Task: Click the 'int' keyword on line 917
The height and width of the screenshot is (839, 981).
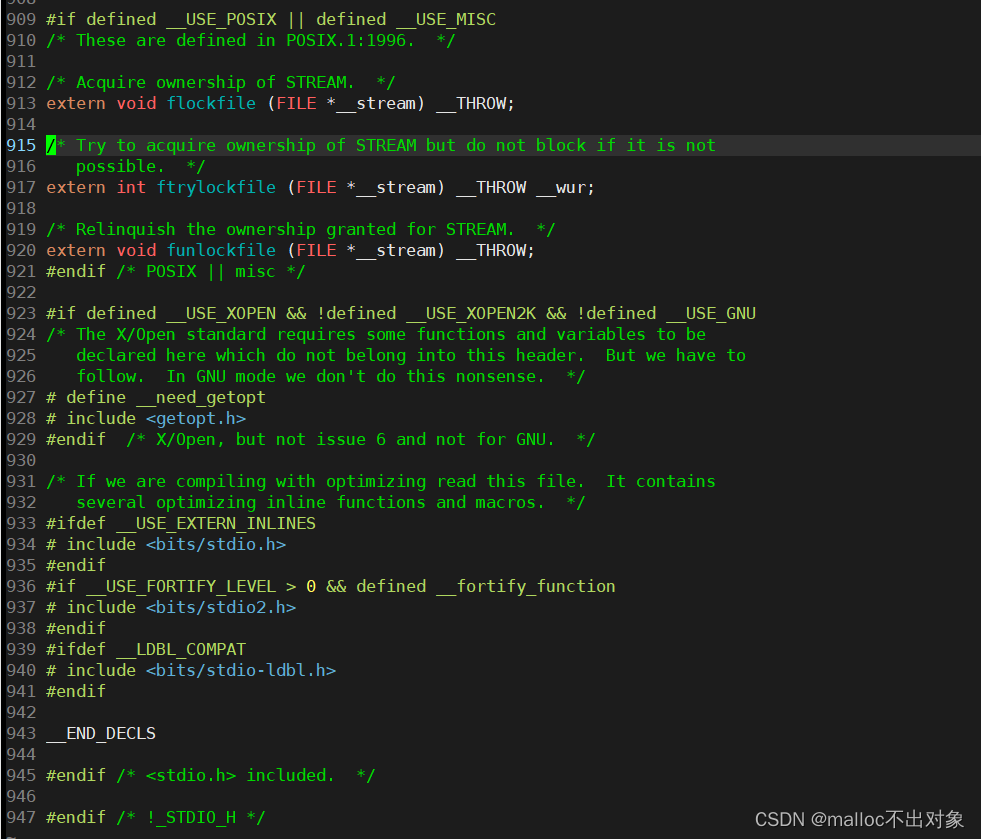Action: coord(131,187)
